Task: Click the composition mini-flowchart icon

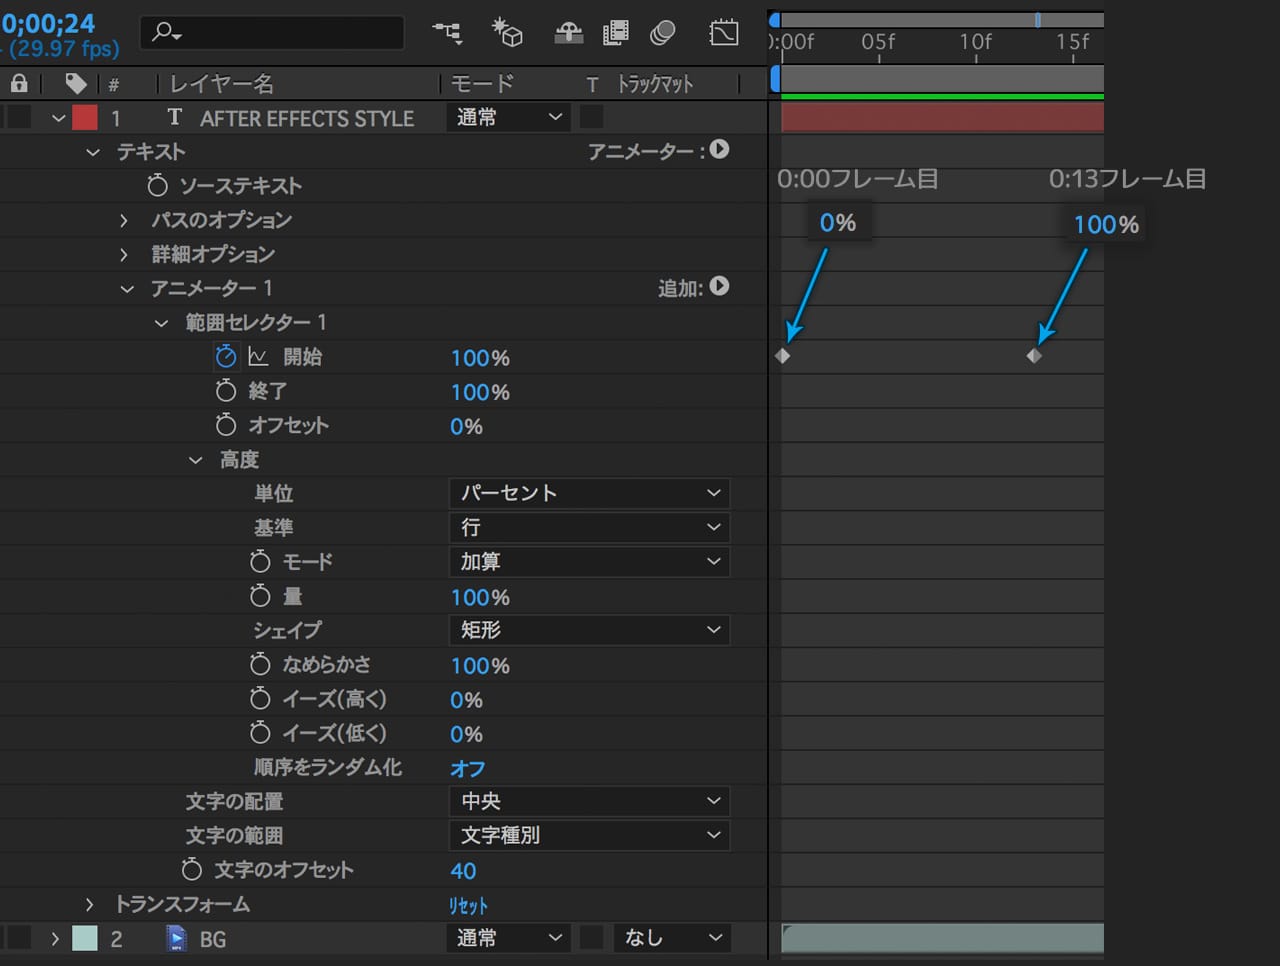Action: [x=447, y=33]
